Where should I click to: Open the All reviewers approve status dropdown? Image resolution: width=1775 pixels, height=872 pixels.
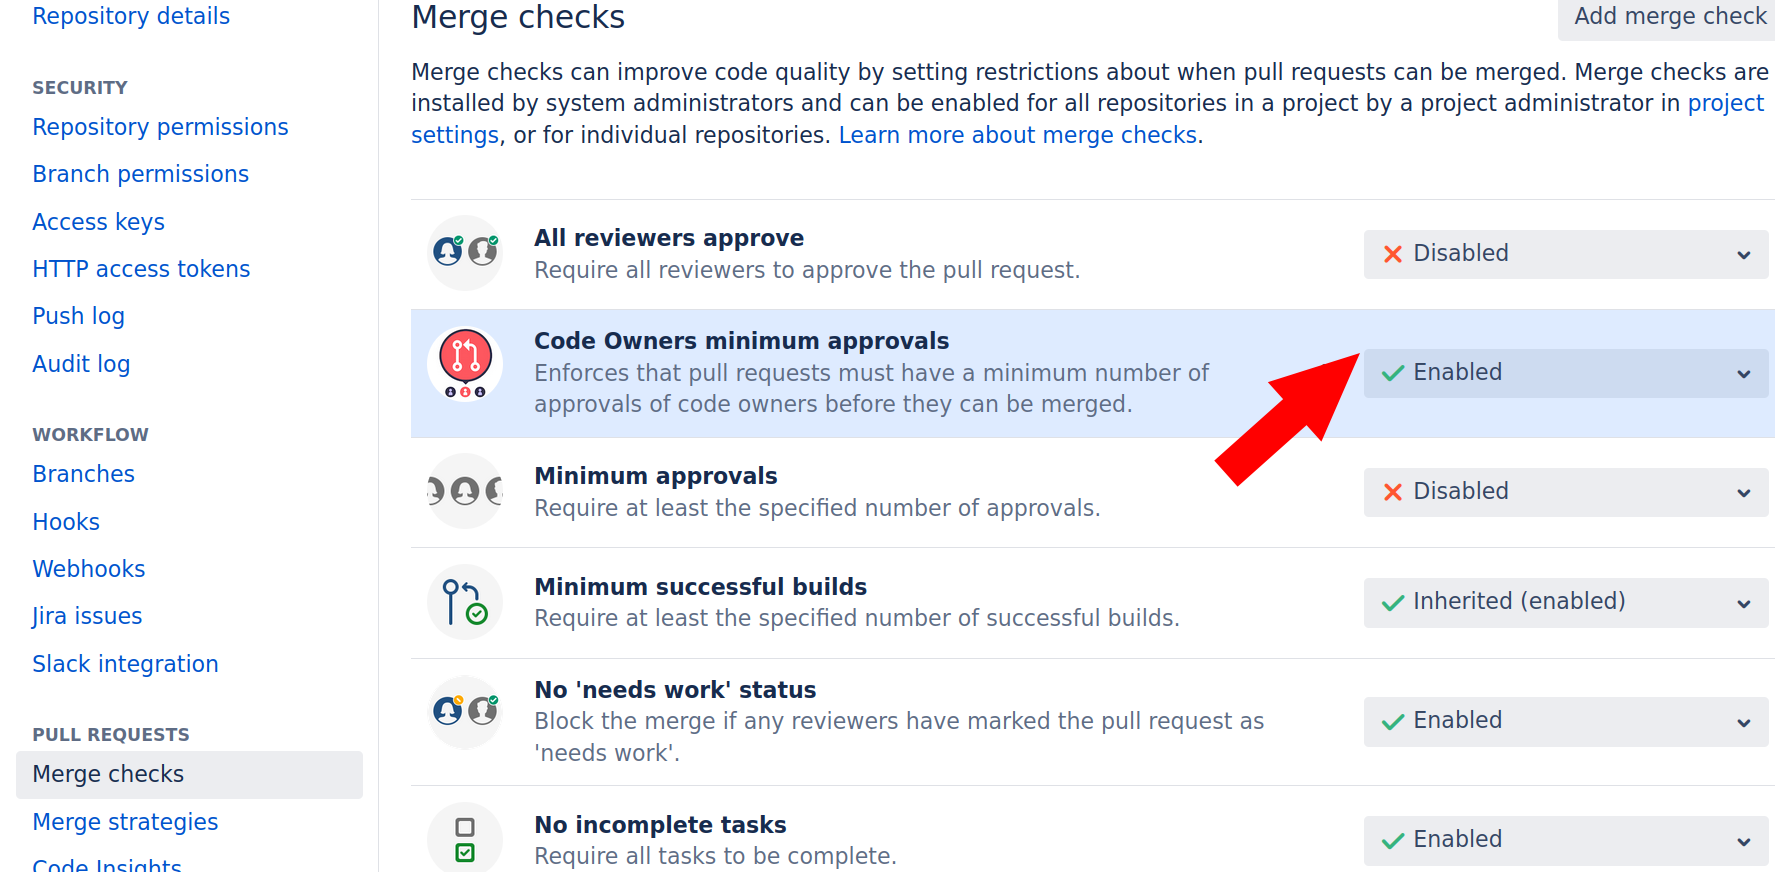(x=1565, y=254)
